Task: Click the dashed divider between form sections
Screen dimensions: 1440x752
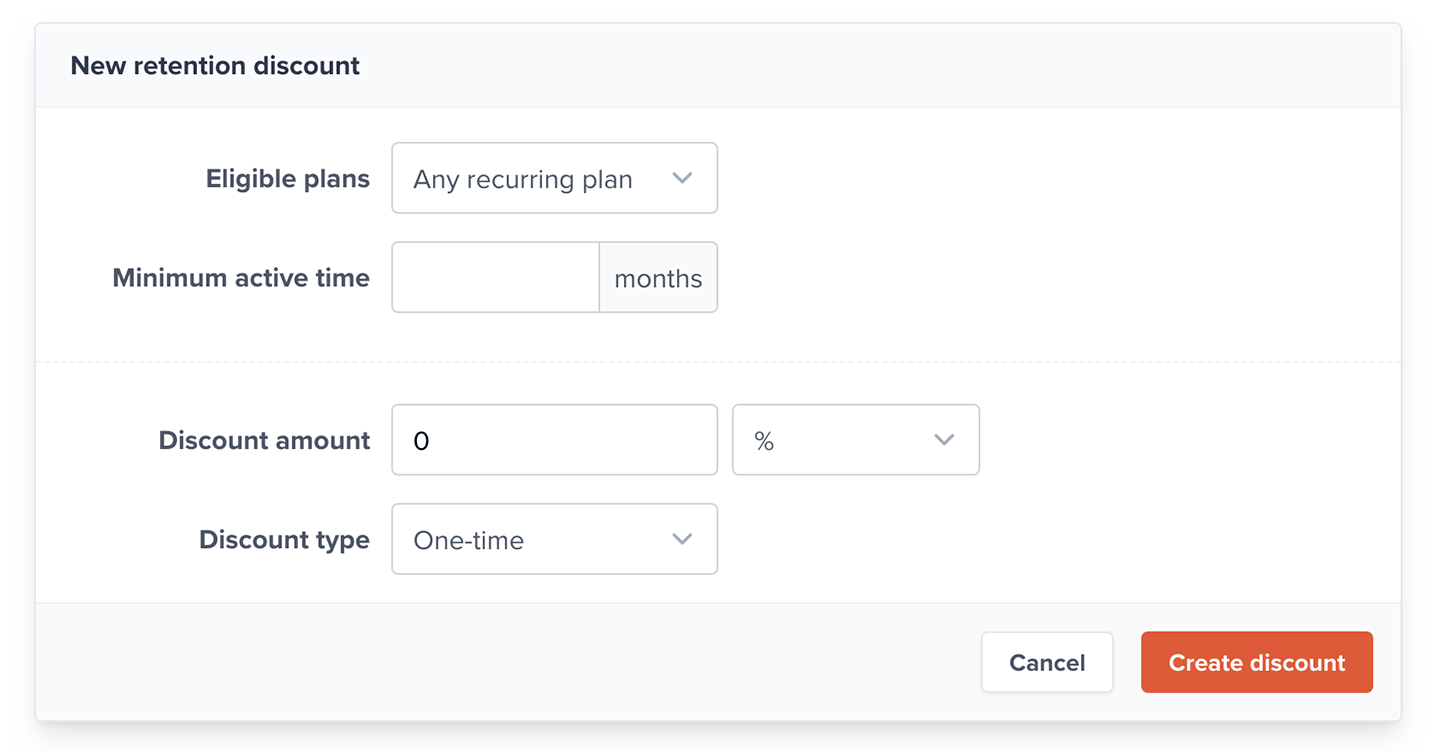Action: pos(718,362)
